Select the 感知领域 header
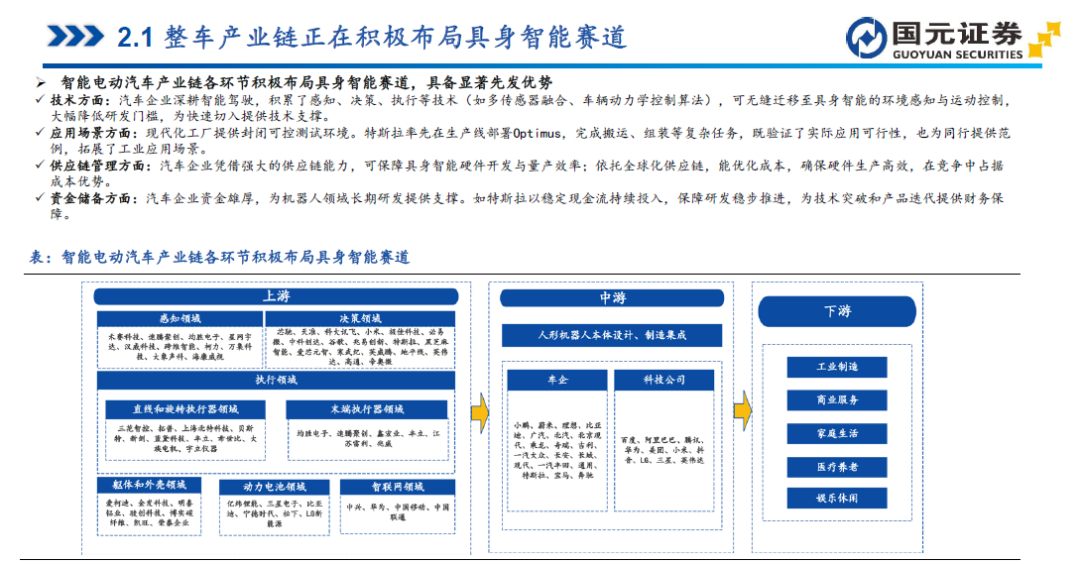 tap(180, 319)
